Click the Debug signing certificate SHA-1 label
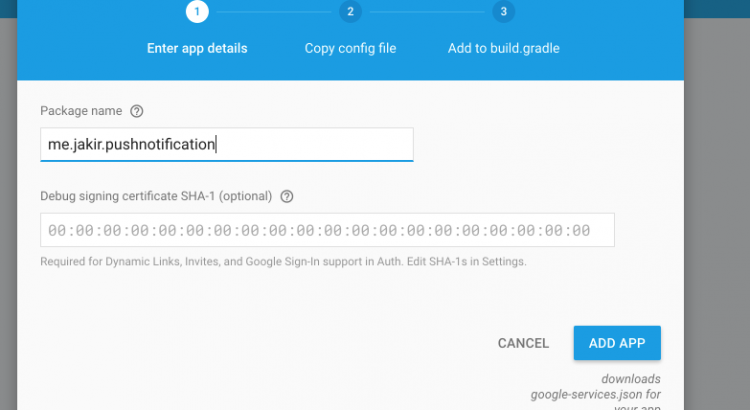Image resolution: width=750 pixels, height=410 pixels. point(157,197)
